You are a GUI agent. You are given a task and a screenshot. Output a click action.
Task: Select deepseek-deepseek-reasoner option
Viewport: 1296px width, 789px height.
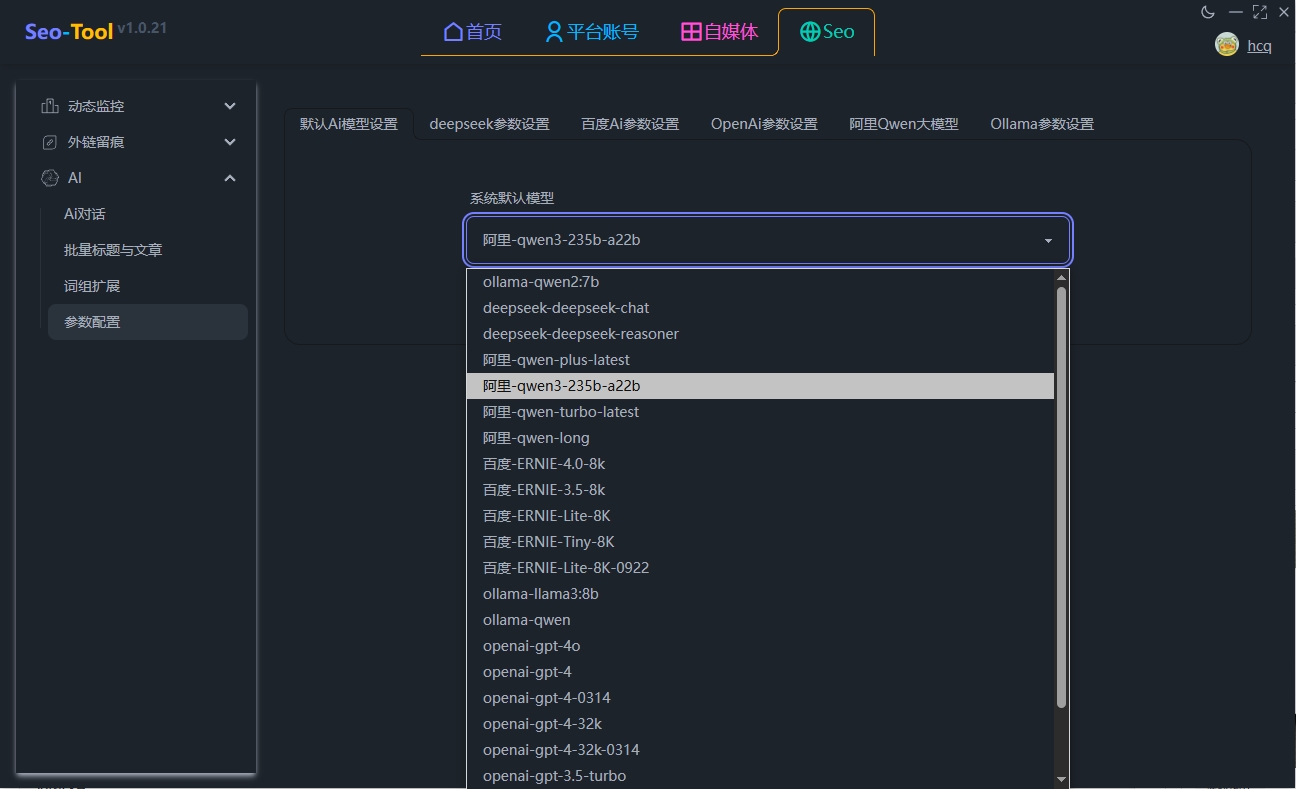760,334
